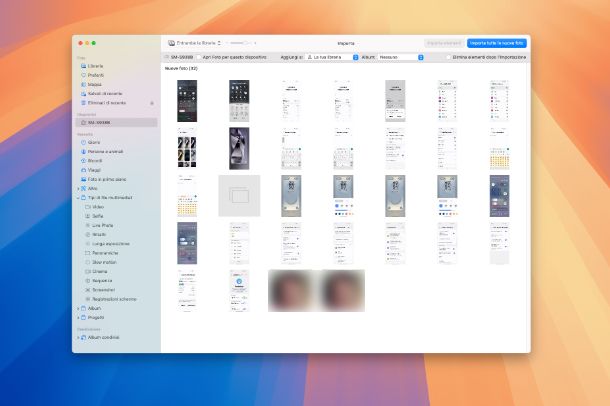The image size is (610, 406).
Task: Open Persone e animali
Action: [106, 151]
